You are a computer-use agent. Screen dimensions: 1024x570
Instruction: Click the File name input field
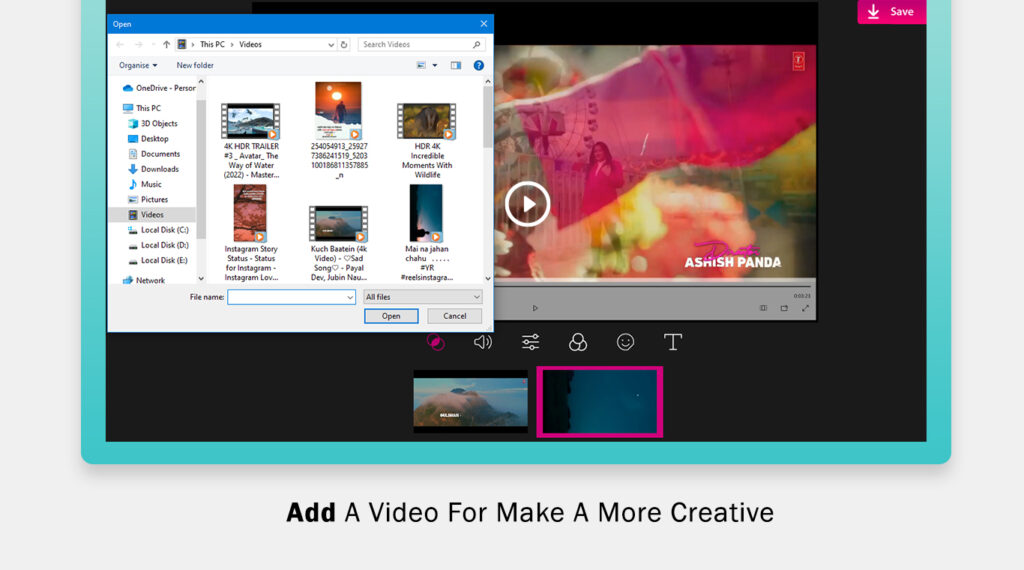click(288, 297)
